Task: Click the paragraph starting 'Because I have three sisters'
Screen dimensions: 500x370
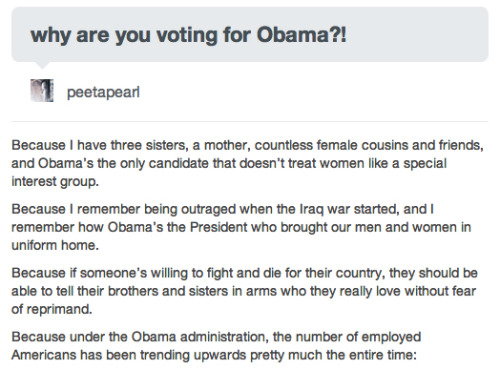Action: tap(247, 163)
